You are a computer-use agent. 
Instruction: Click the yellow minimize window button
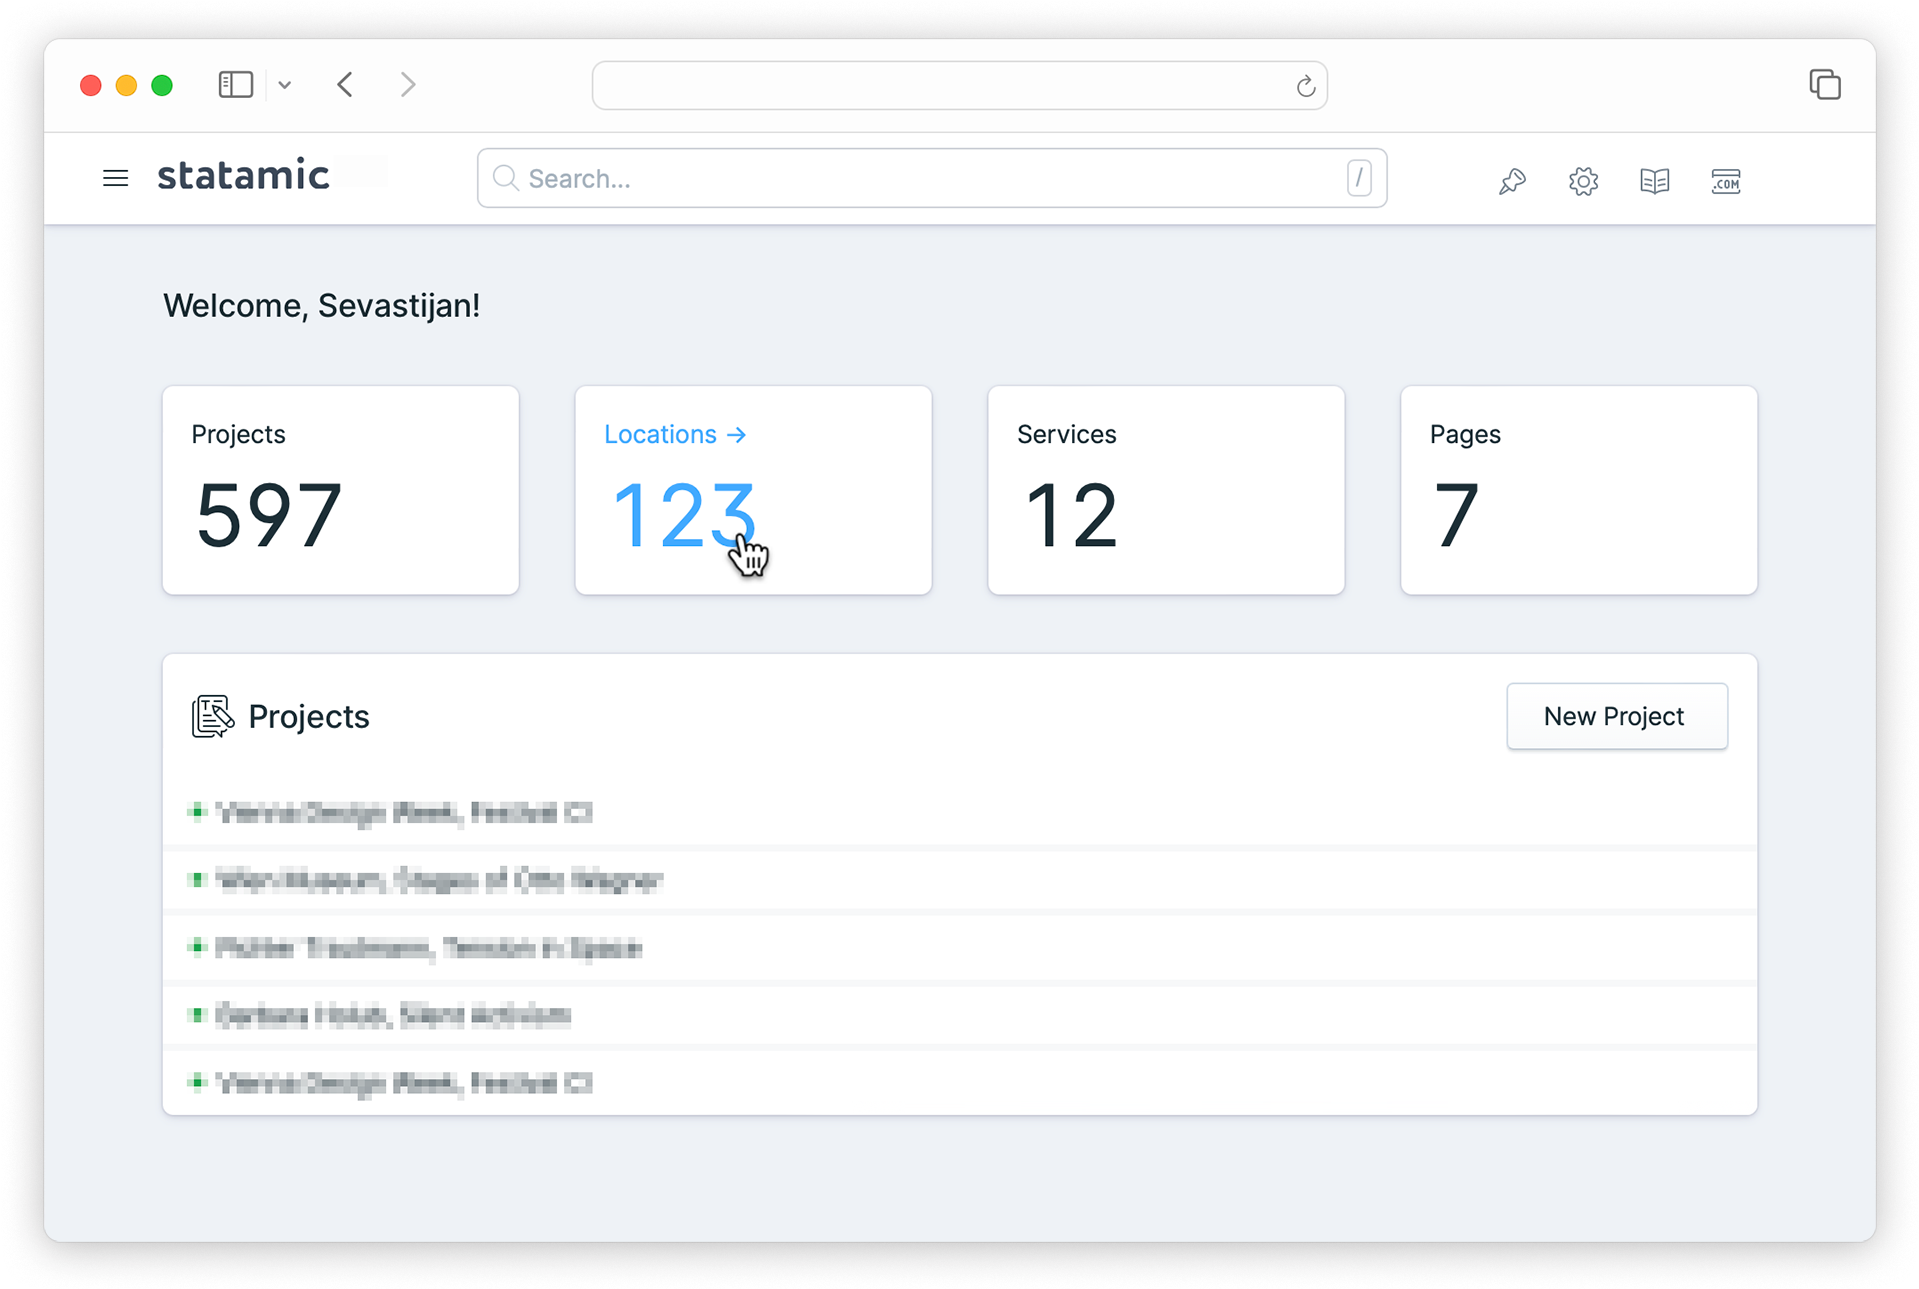[126, 85]
